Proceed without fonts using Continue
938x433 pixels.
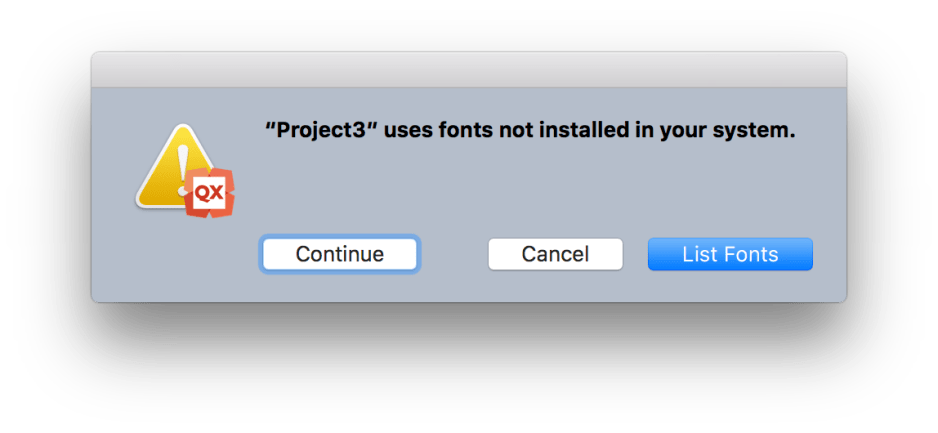339,254
